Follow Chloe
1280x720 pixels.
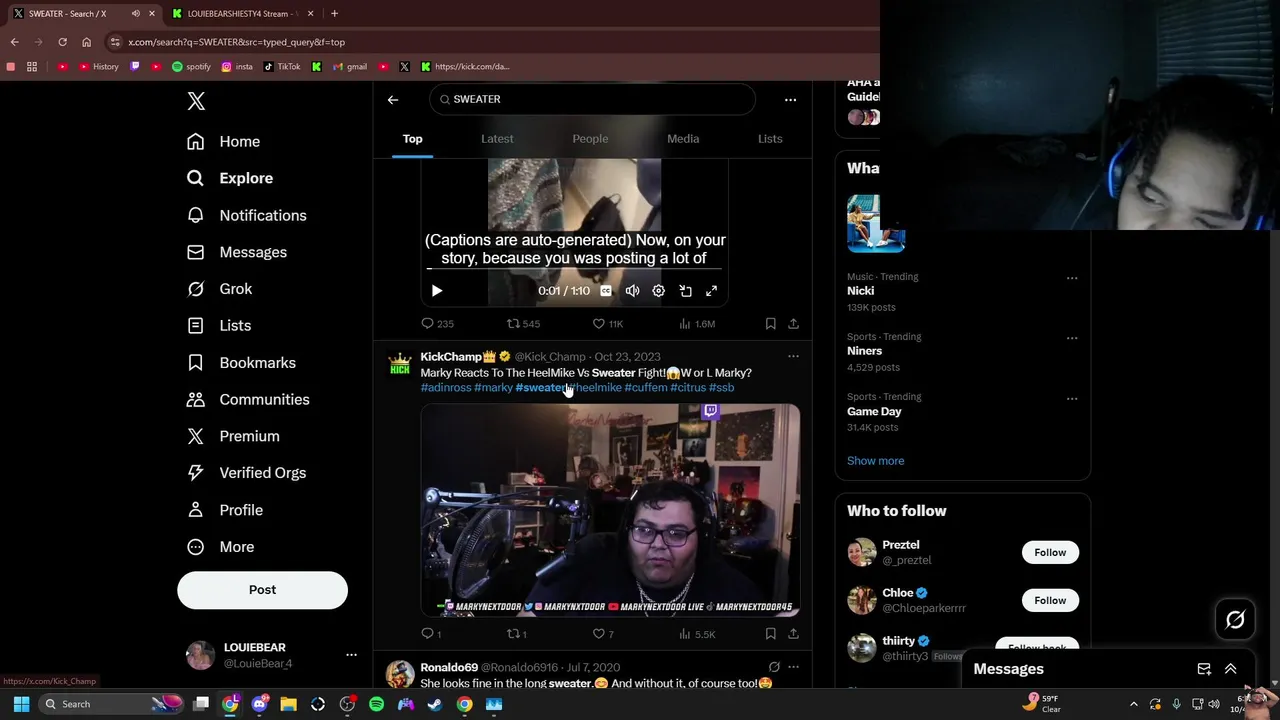tap(1050, 600)
